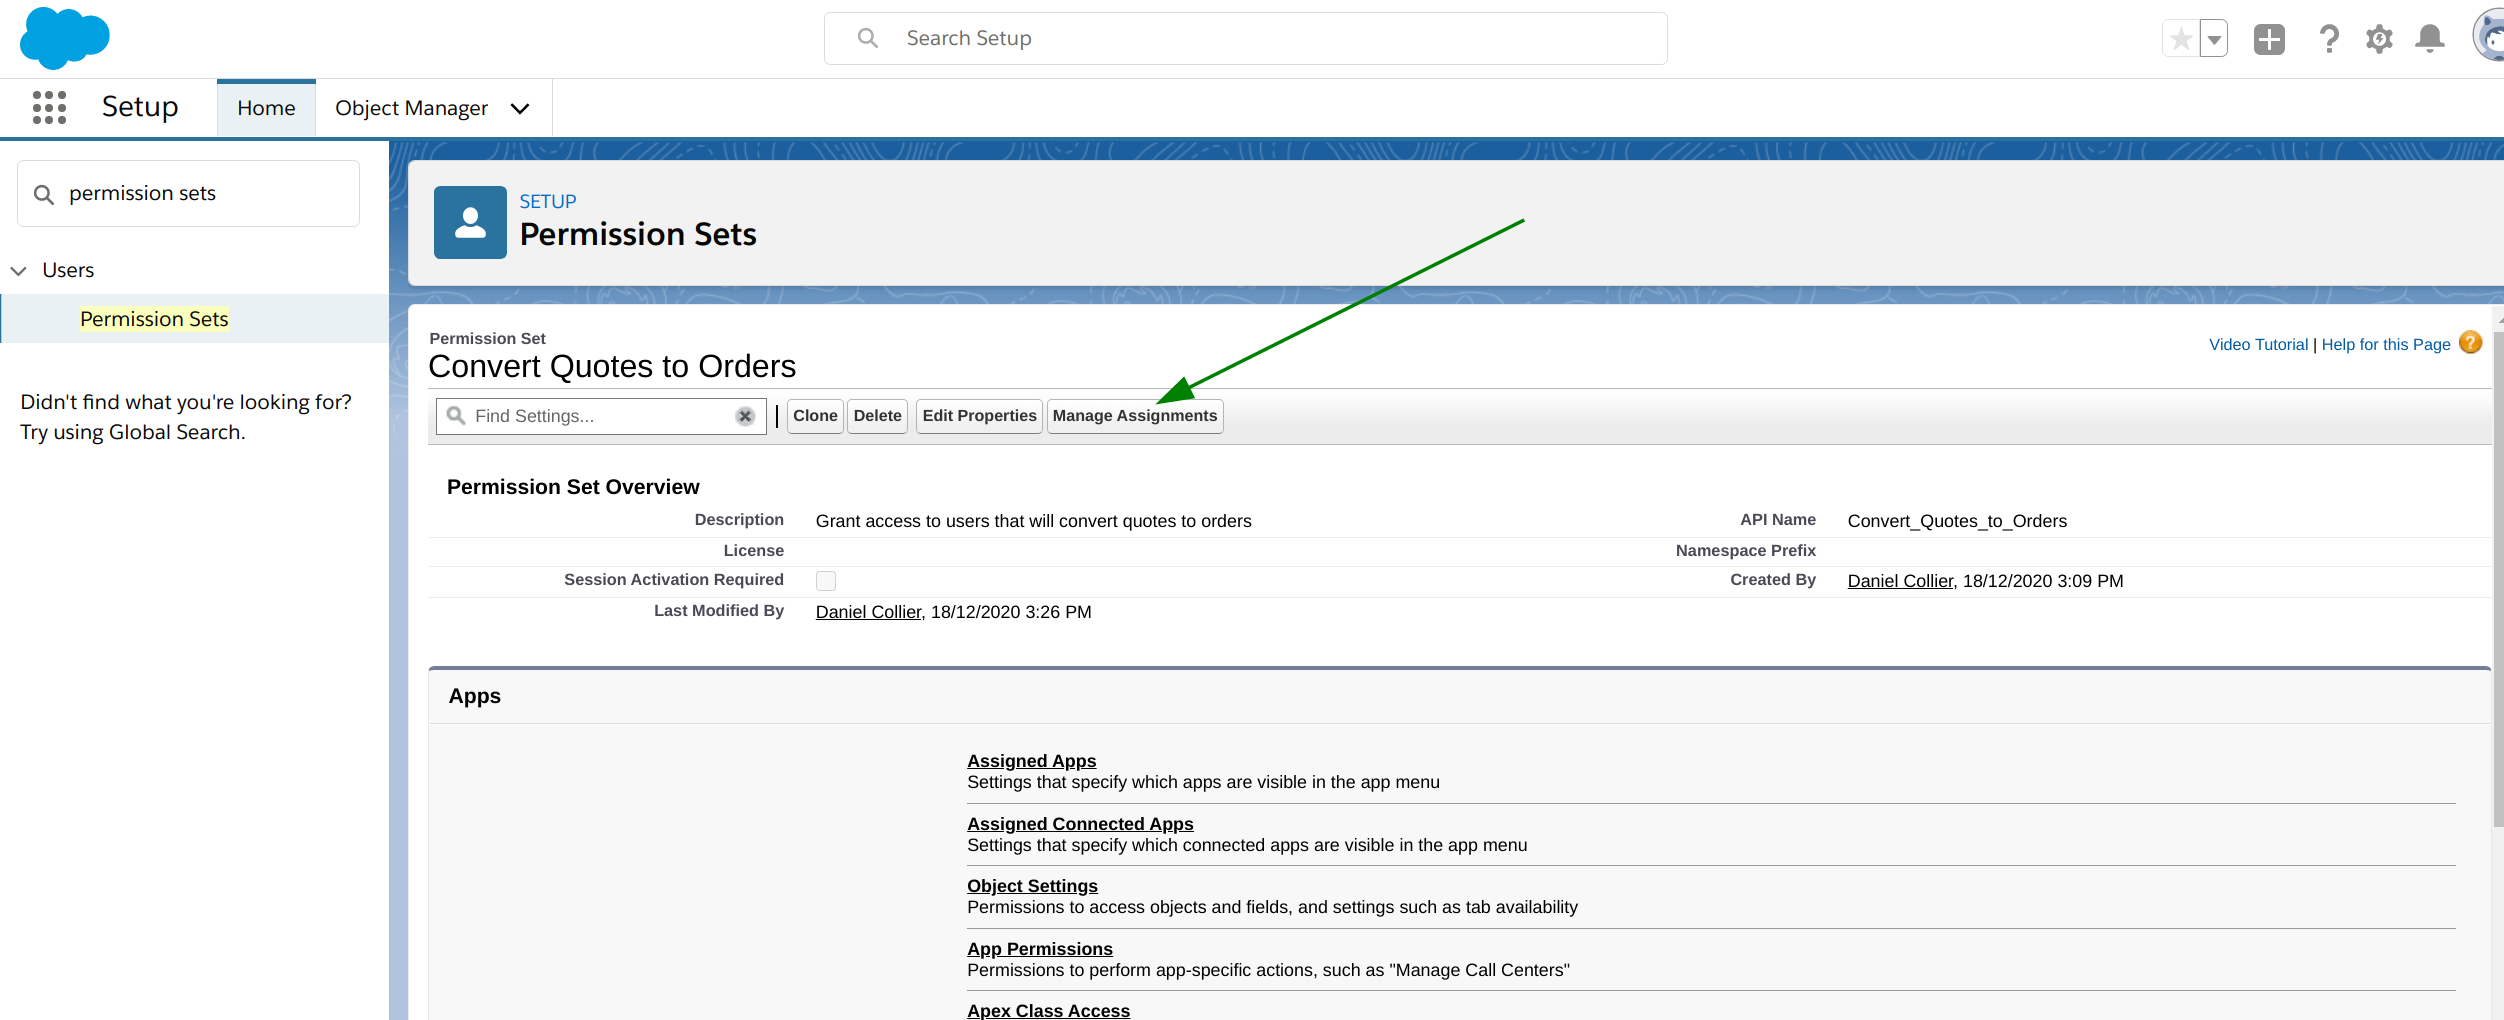Image resolution: width=2504 pixels, height=1020 pixels.
Task: Open Help for this Page link
Action: click(x=2386, y=345)
